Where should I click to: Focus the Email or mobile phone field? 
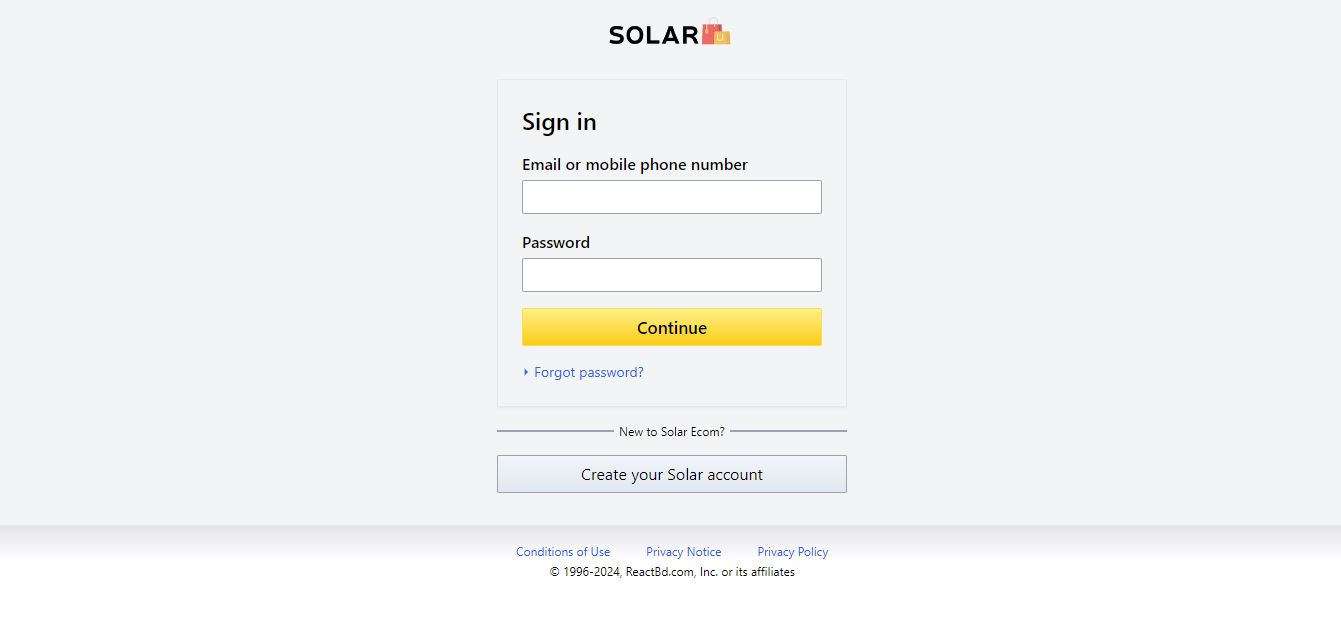click(x=672, y=197)
